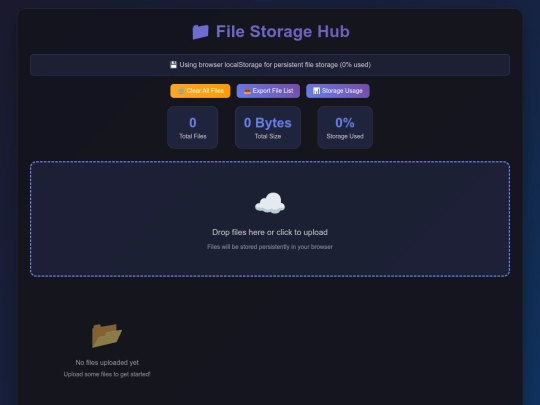The image size is (540, 405).
Task: Click "Files will be stored persistently" text
Action: [270, 247]
